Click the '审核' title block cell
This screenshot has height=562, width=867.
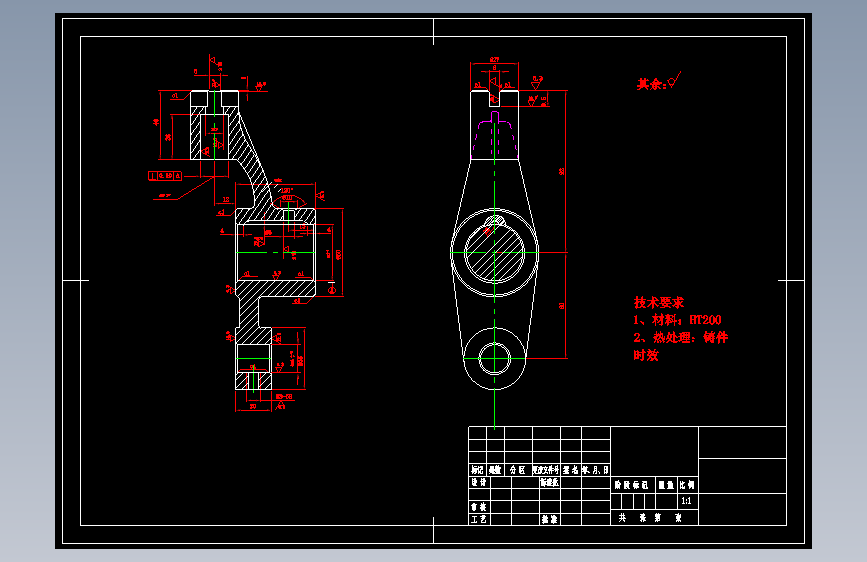pyautogui.click(x=479, y=507)
